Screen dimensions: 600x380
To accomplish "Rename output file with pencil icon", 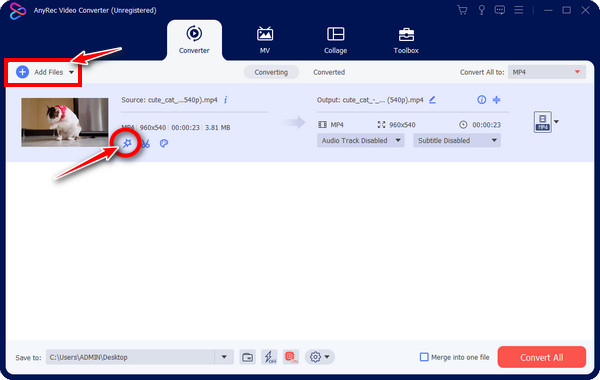I will 432,100.
